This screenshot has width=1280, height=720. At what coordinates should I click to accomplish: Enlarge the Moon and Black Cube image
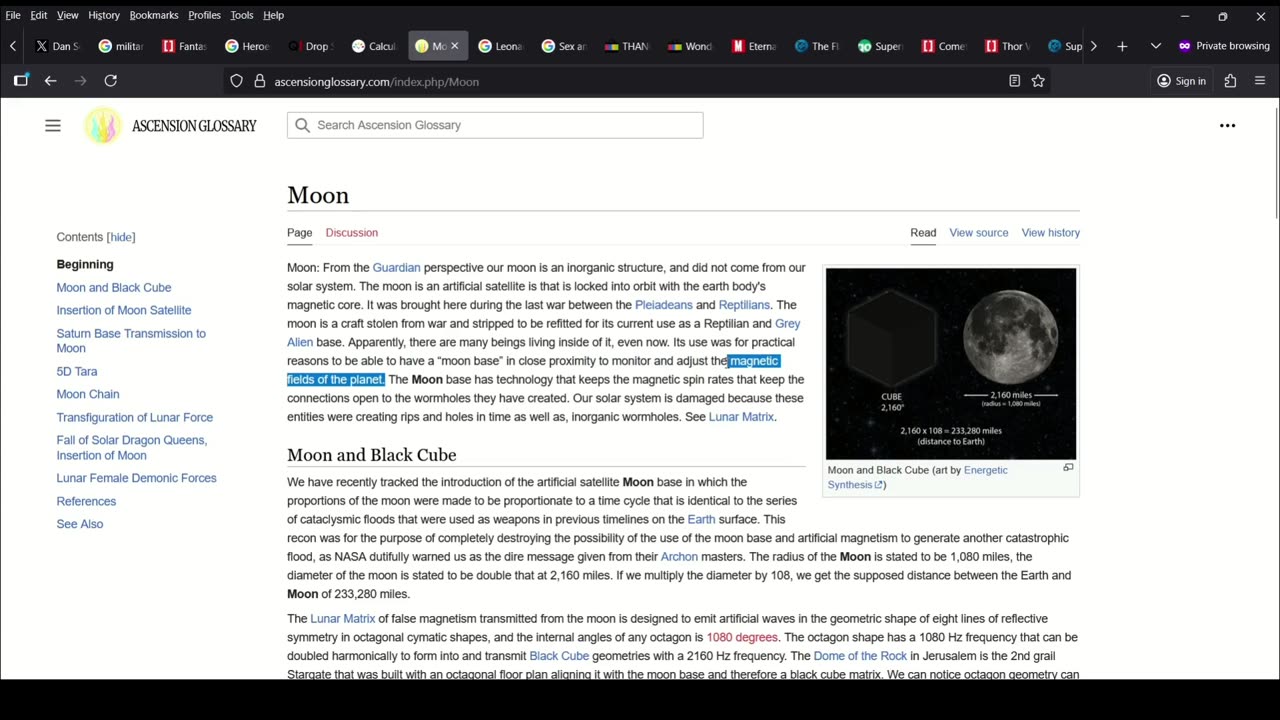coord(1068,467)
